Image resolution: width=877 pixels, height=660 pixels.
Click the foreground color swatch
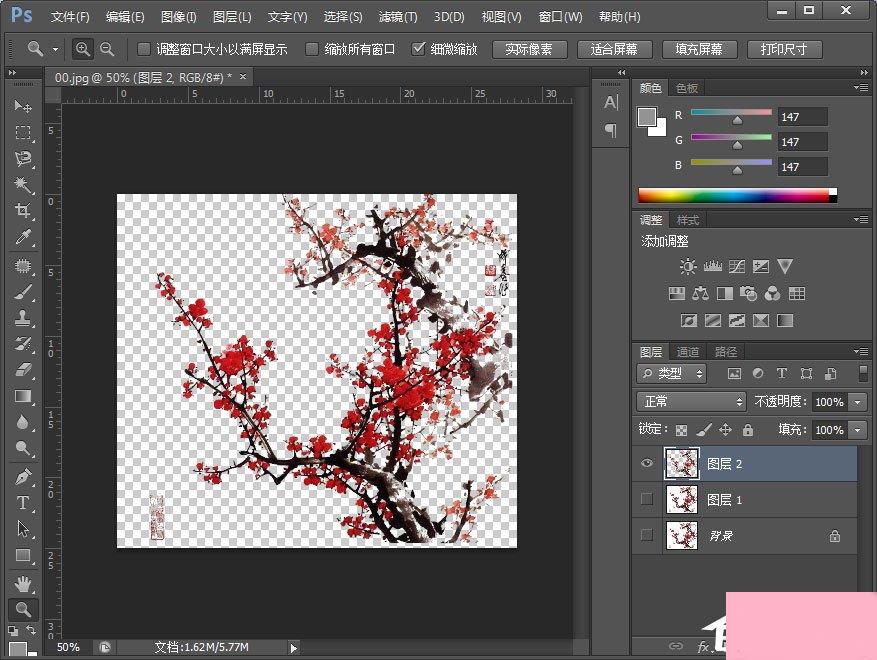pos(647,116)
